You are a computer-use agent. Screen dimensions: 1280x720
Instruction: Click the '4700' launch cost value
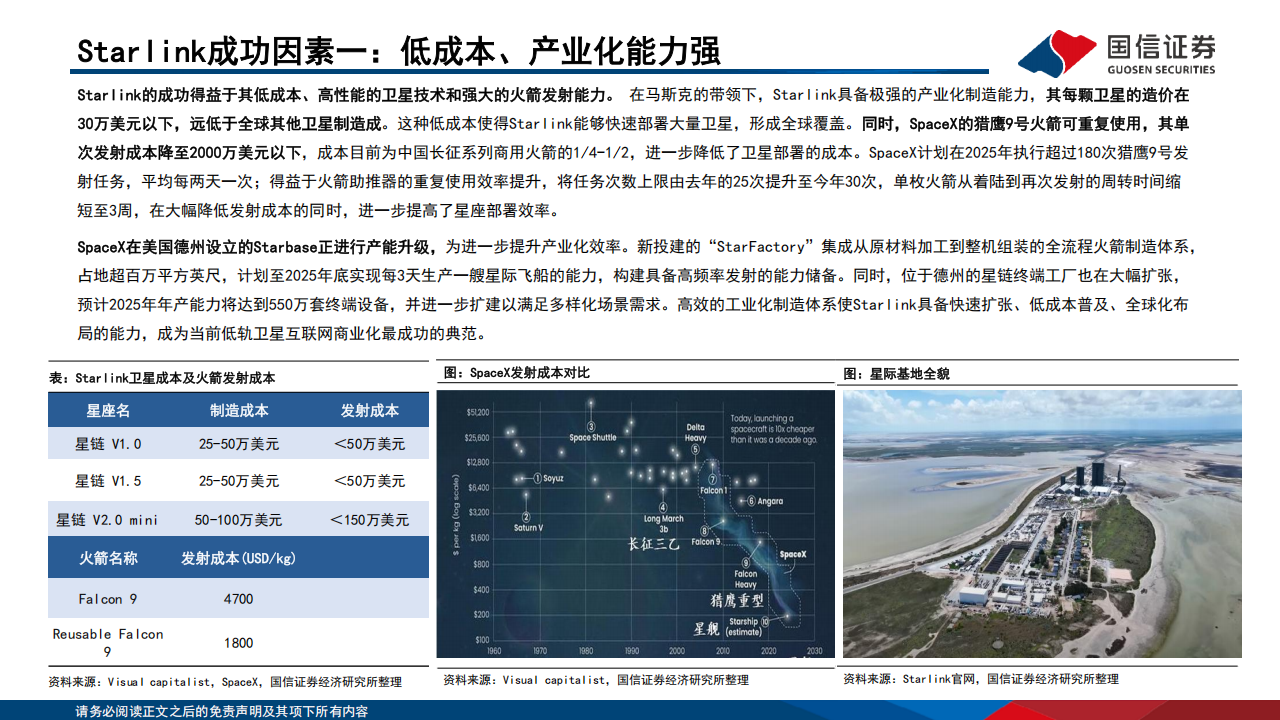238,599
